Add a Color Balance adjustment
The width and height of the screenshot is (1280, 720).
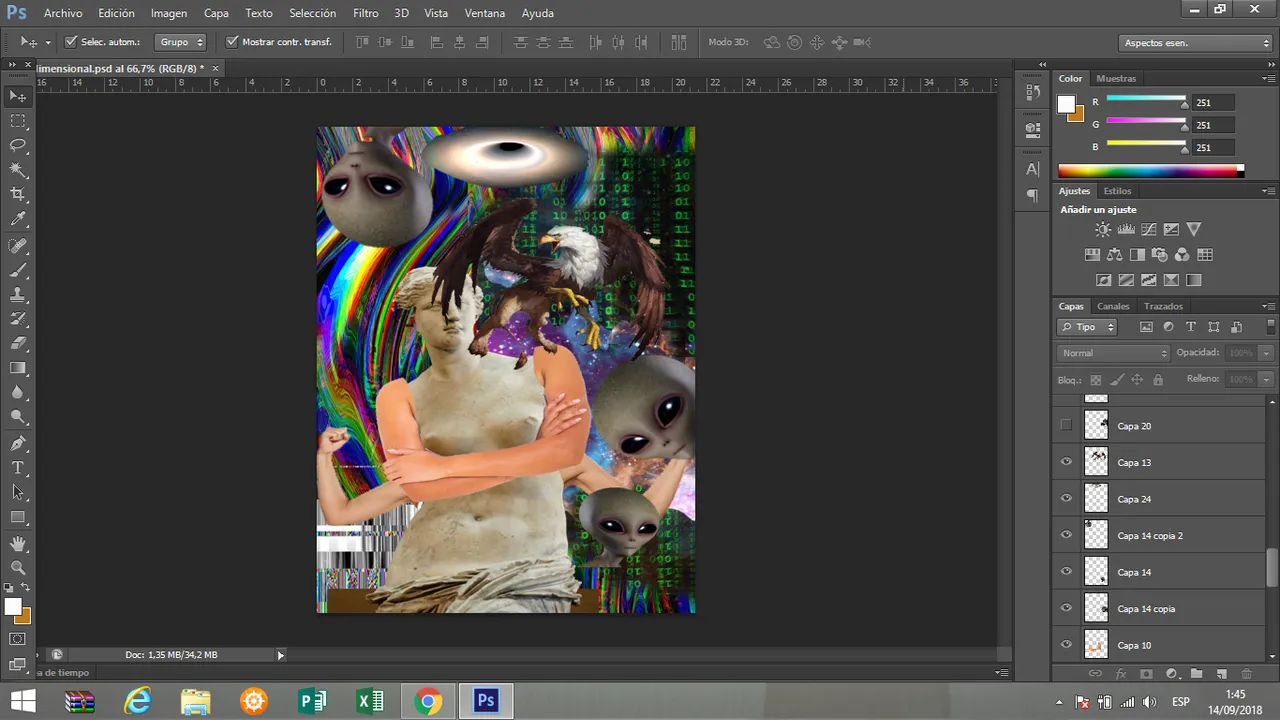1115,255
